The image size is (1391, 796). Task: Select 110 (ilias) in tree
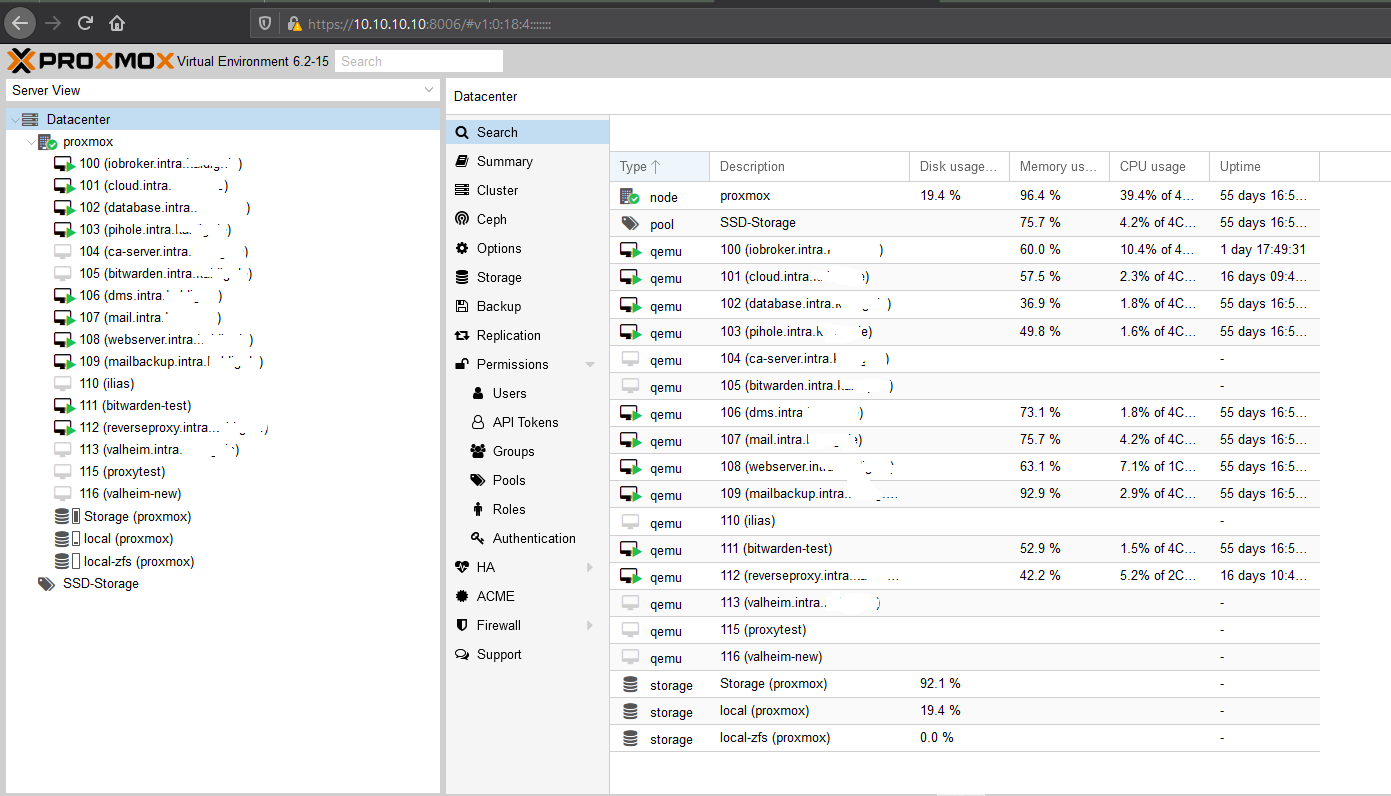(223, 384)
